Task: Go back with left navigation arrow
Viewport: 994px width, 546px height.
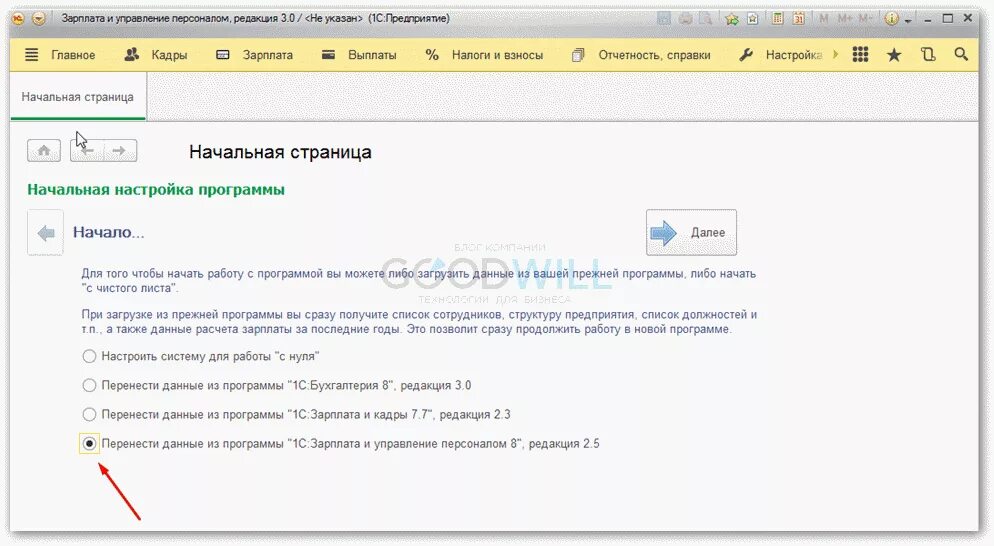Action: (87, 150)
